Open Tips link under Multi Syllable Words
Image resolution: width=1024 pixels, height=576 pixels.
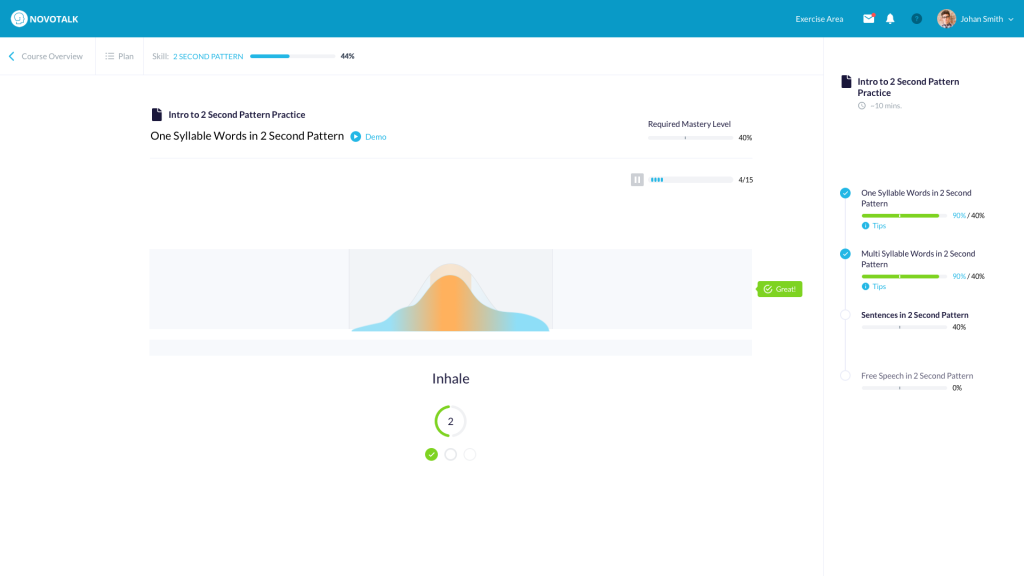click(x=878, y=287)
